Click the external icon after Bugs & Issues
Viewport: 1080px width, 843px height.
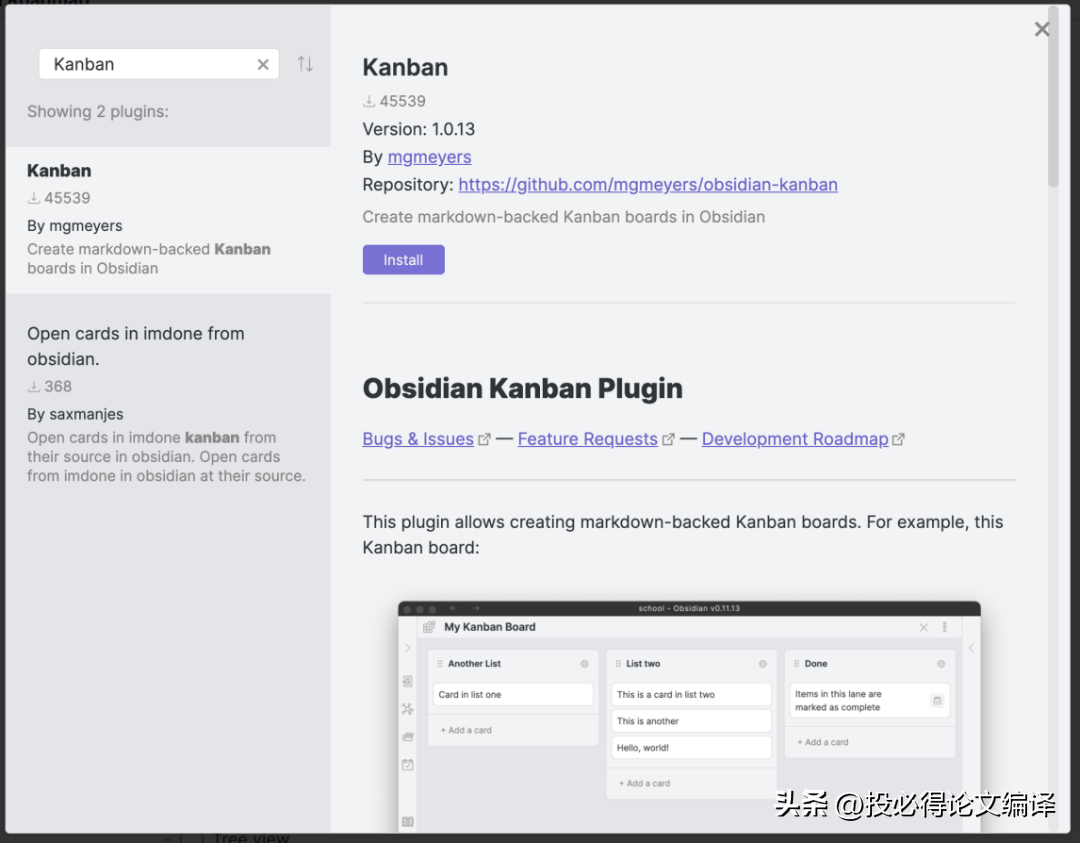click(x=484, y=439)
